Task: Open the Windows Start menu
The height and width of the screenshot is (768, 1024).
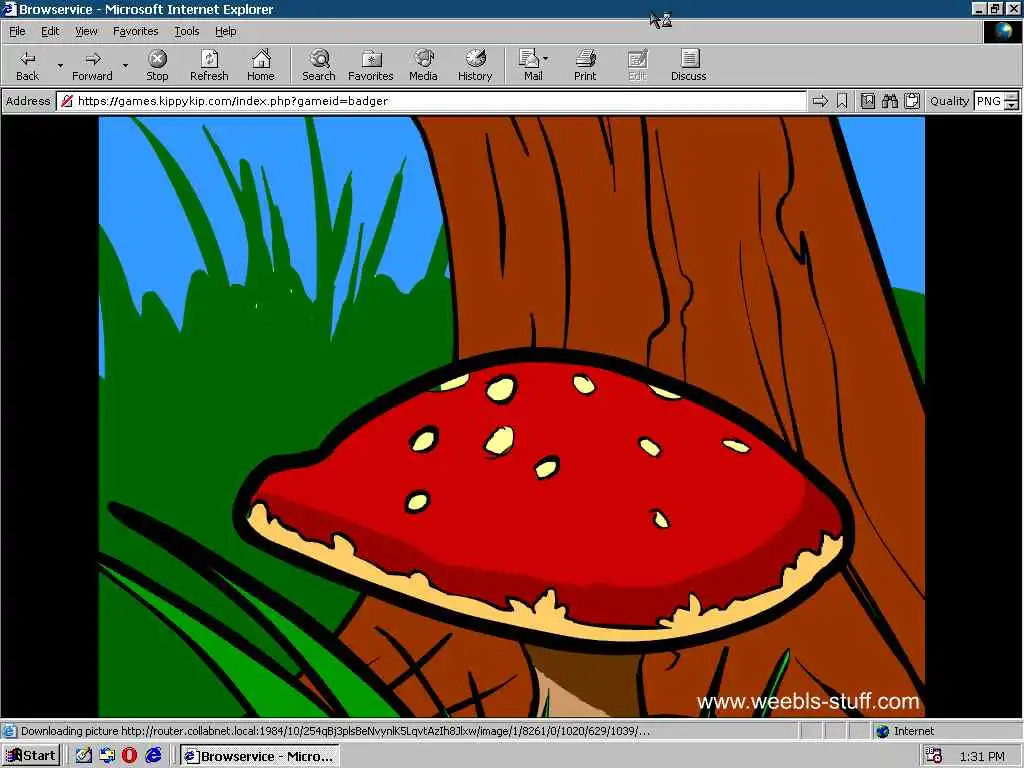Action: 31,756
